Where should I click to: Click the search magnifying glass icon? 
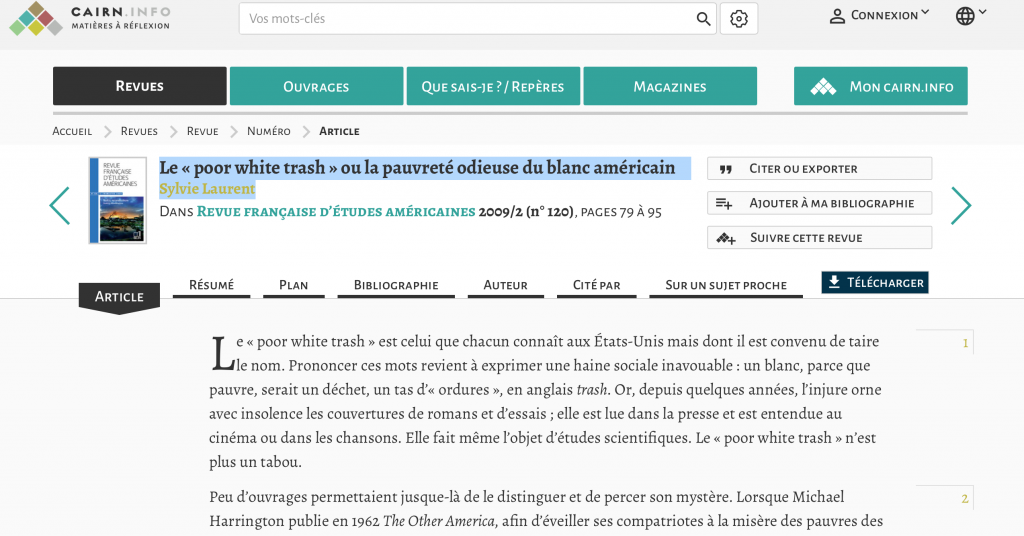(x=703, y=19)
